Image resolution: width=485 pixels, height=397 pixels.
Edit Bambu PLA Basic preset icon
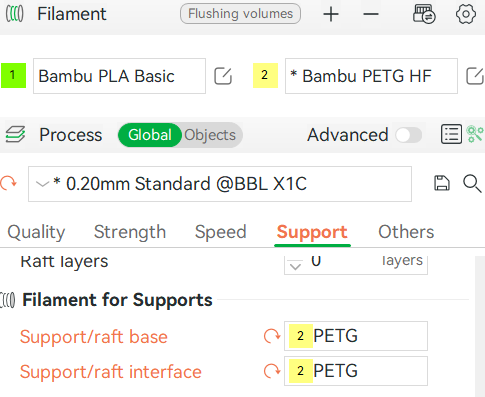click(223, 76)
